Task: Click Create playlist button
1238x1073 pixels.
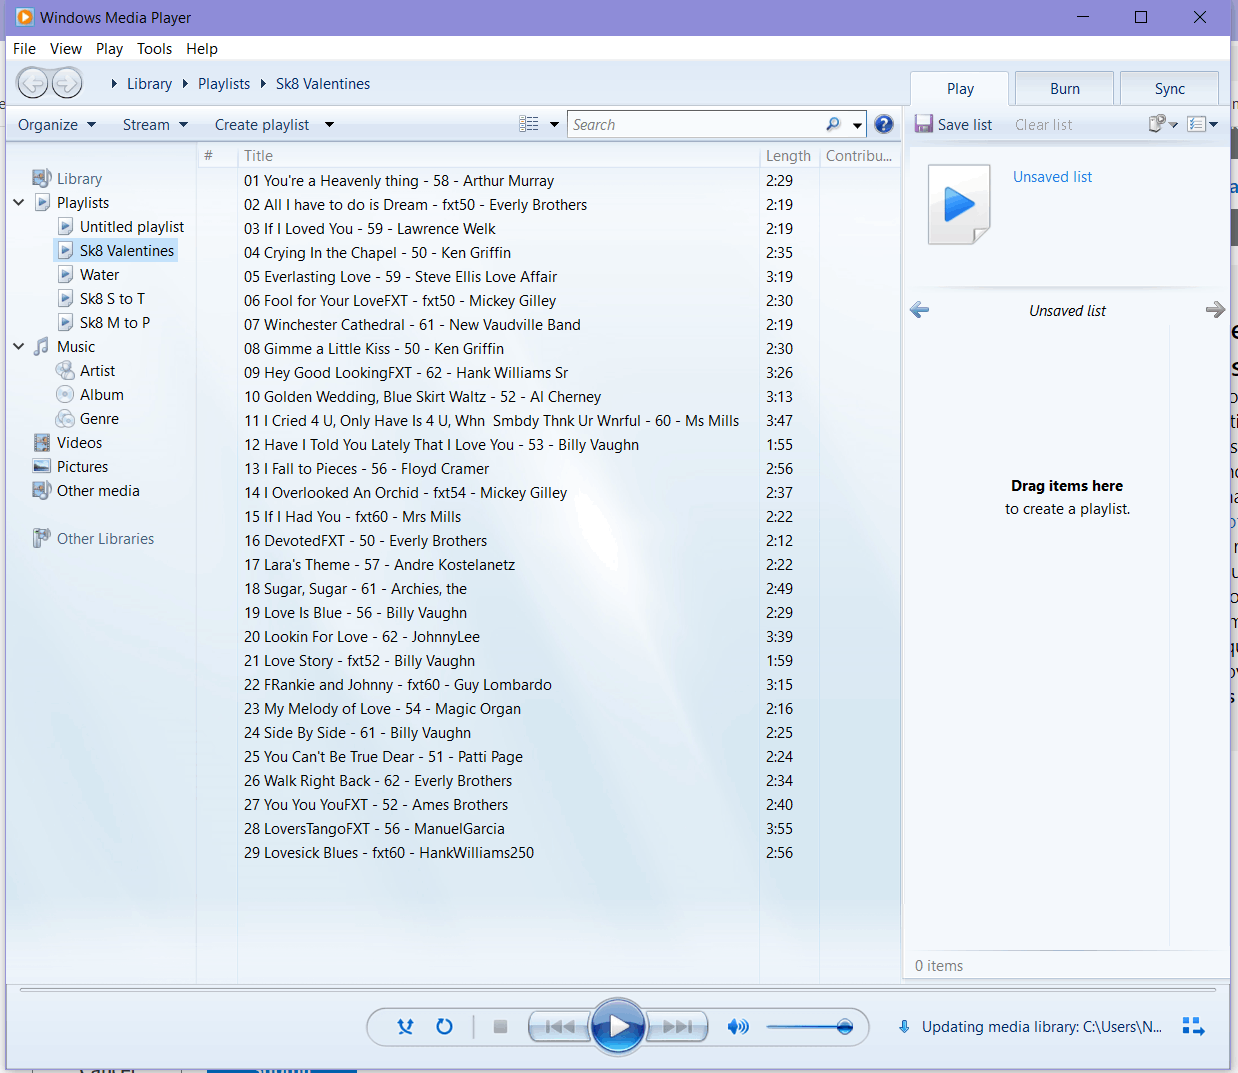Action: click(x=262, y=124)
